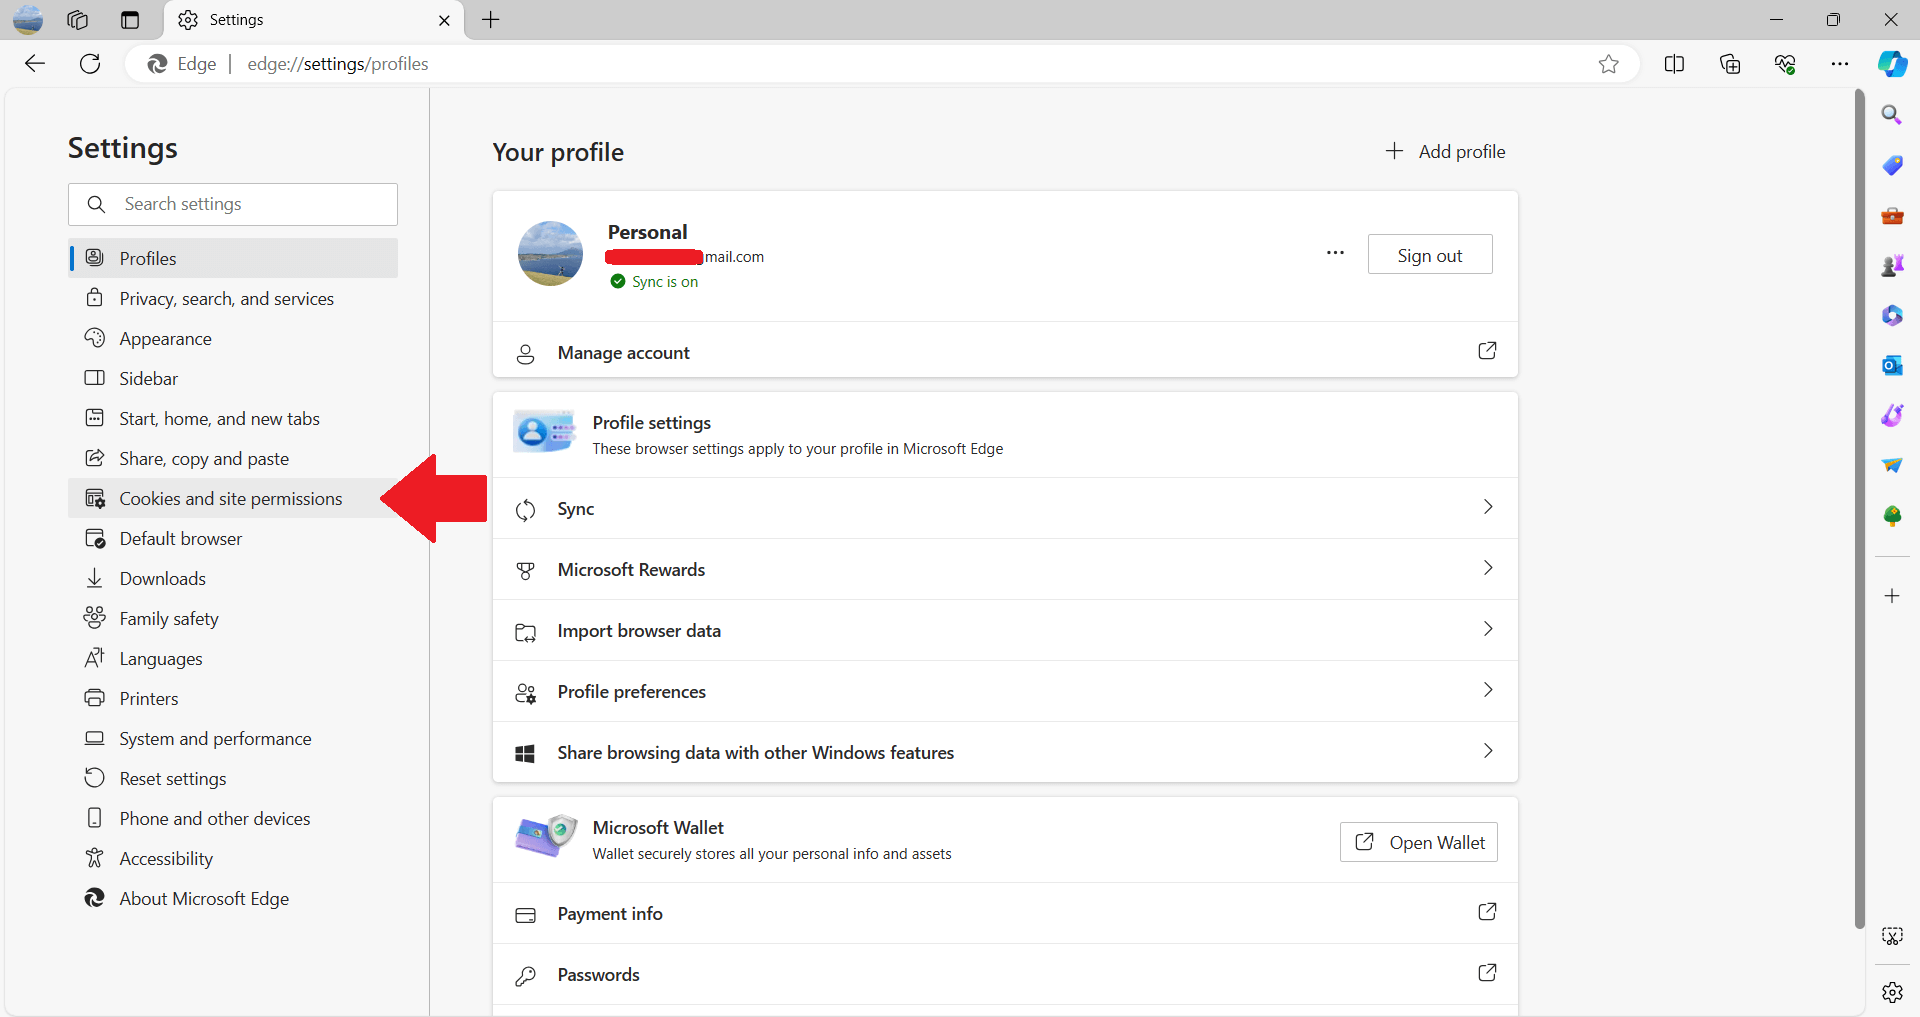Open Phone and other devices
The height and width of the screenshot is (1017, 1920).
point(233,818)
